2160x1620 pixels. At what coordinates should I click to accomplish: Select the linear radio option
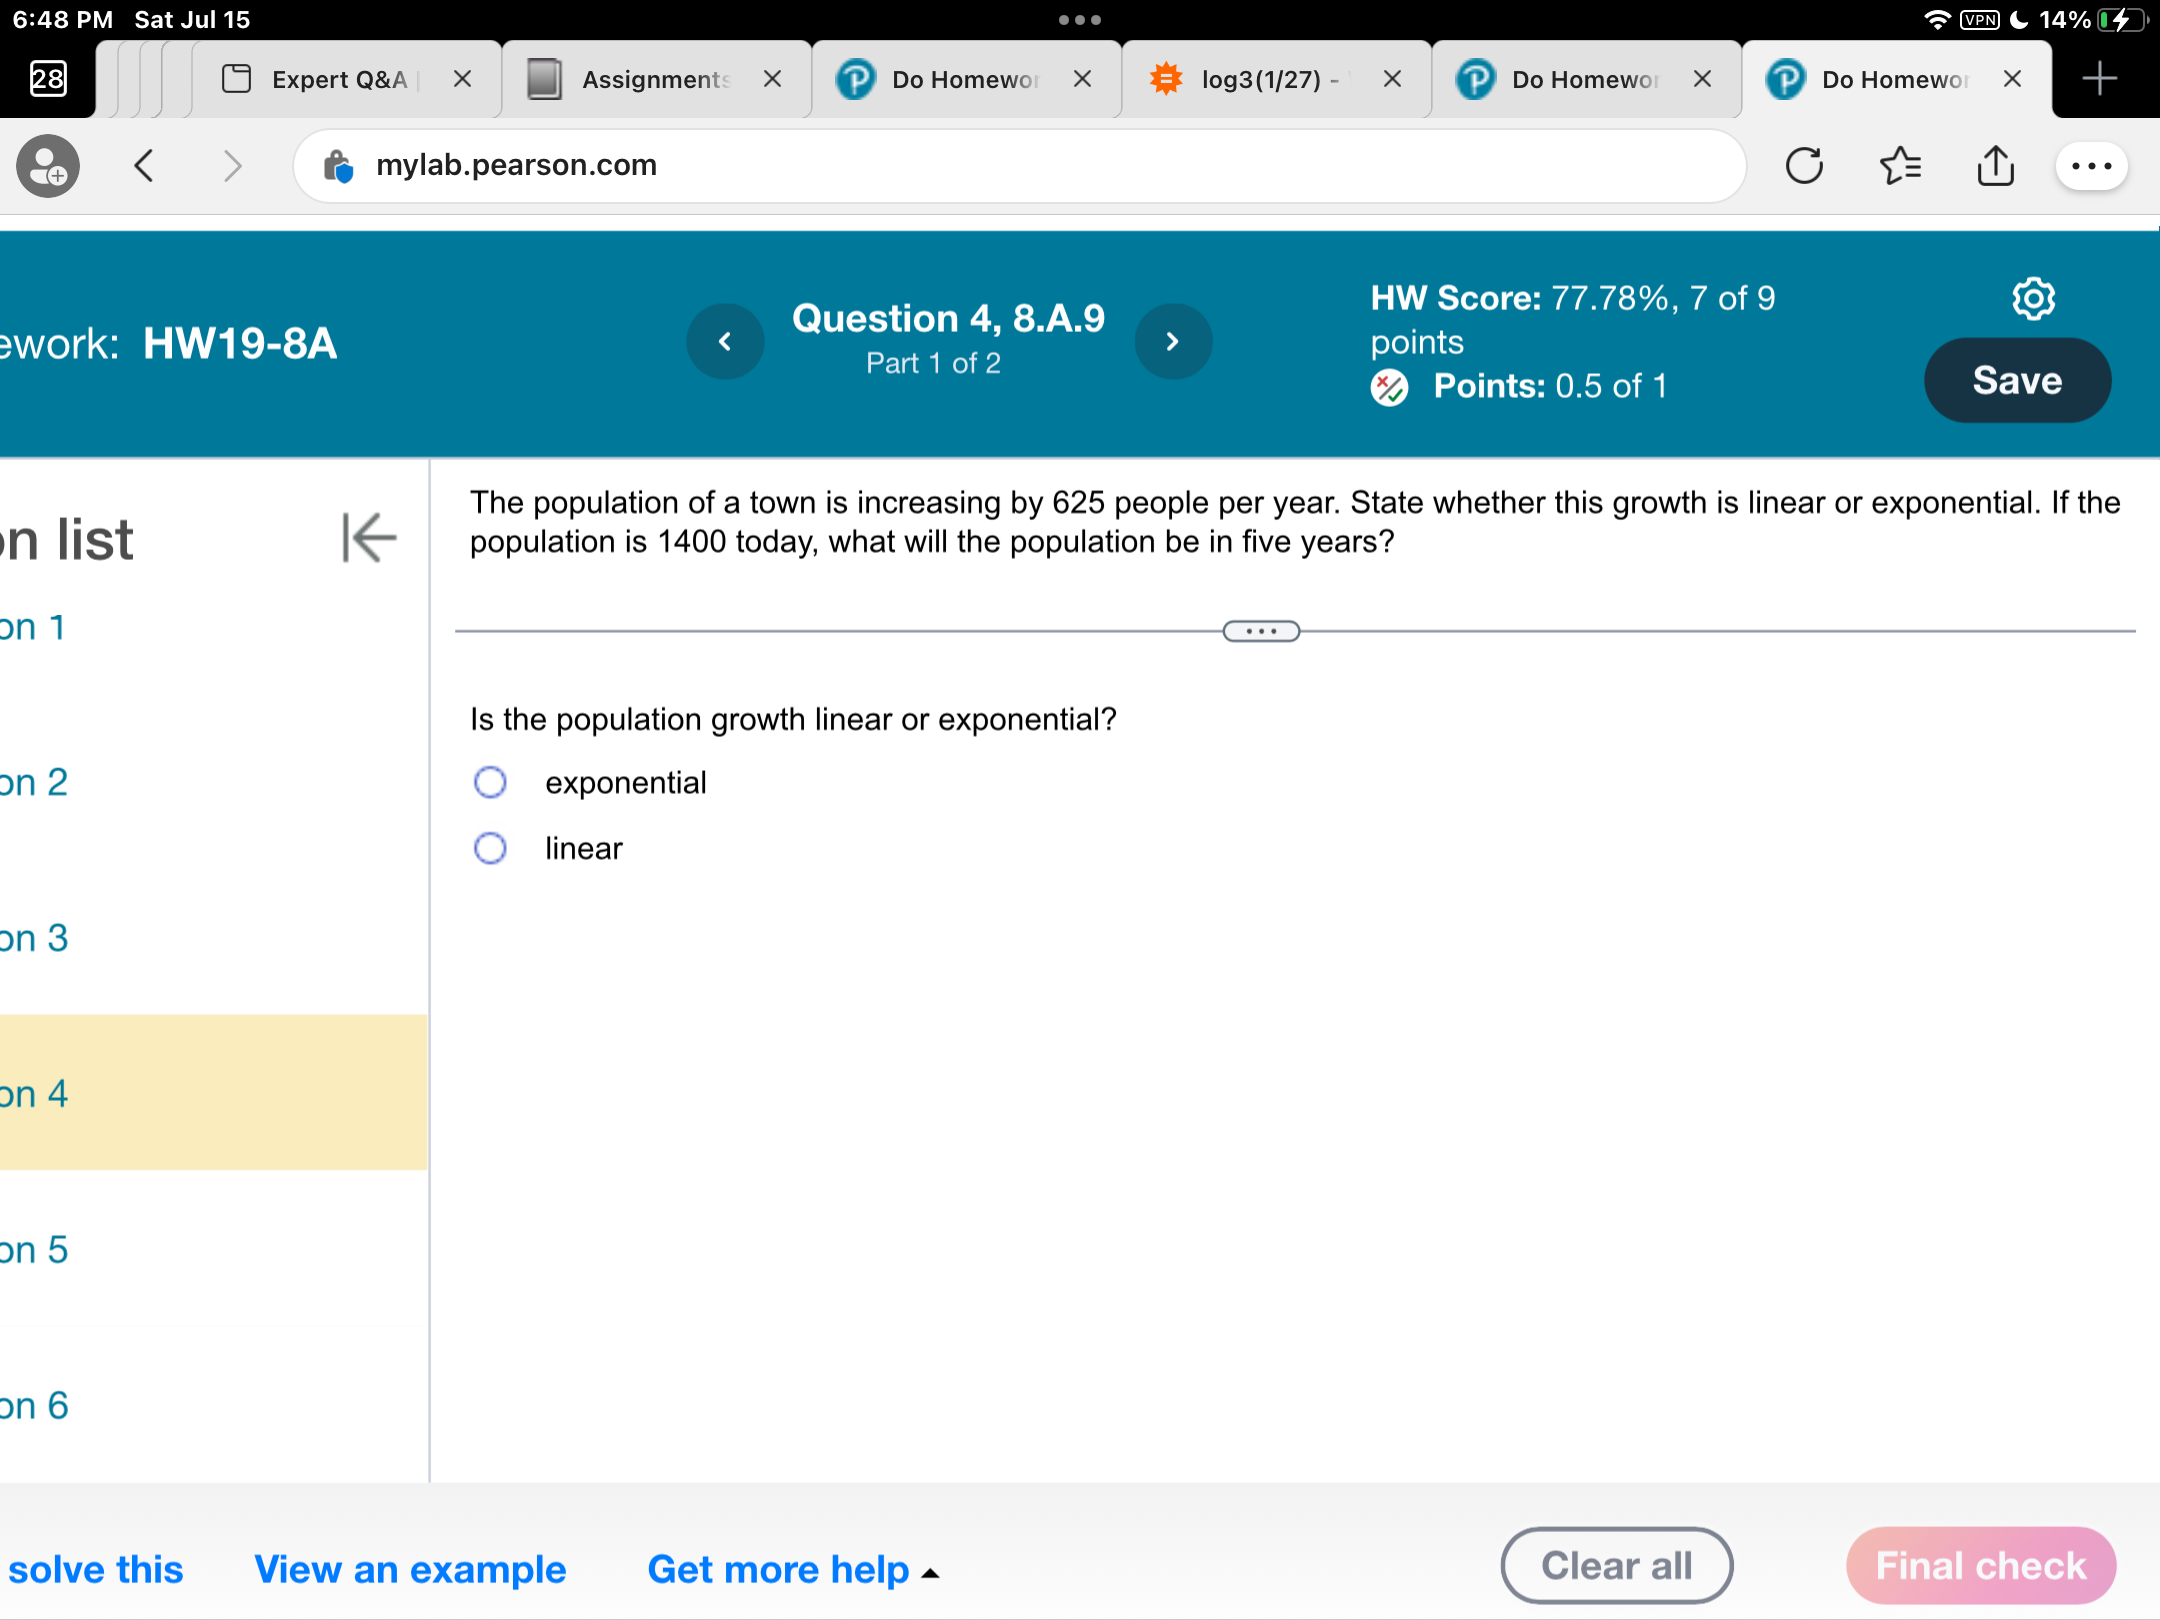[490, 848]
